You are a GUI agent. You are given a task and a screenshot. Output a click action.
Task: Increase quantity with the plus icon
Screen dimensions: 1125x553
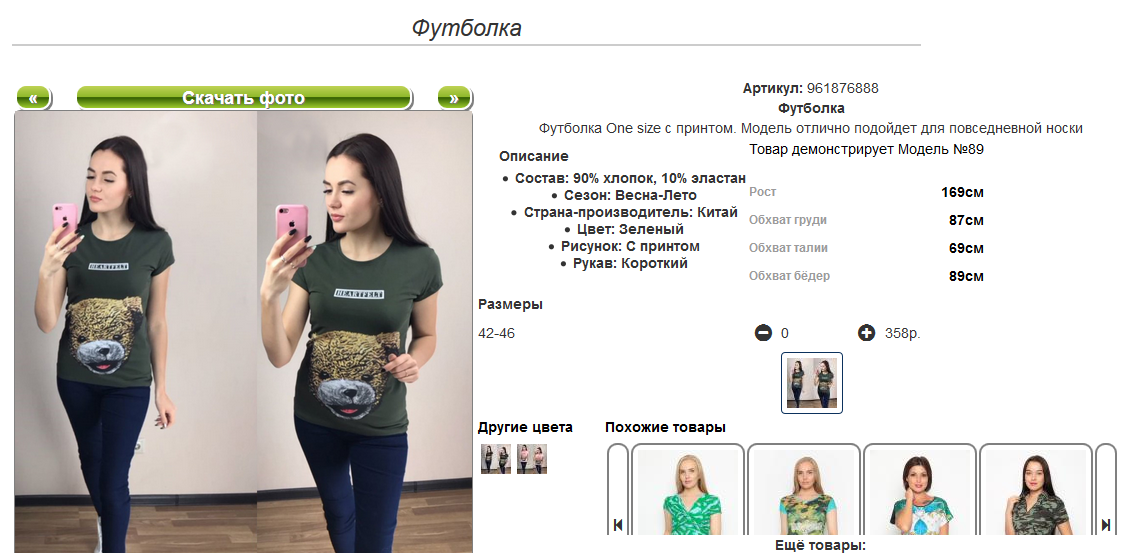point(867,333)
